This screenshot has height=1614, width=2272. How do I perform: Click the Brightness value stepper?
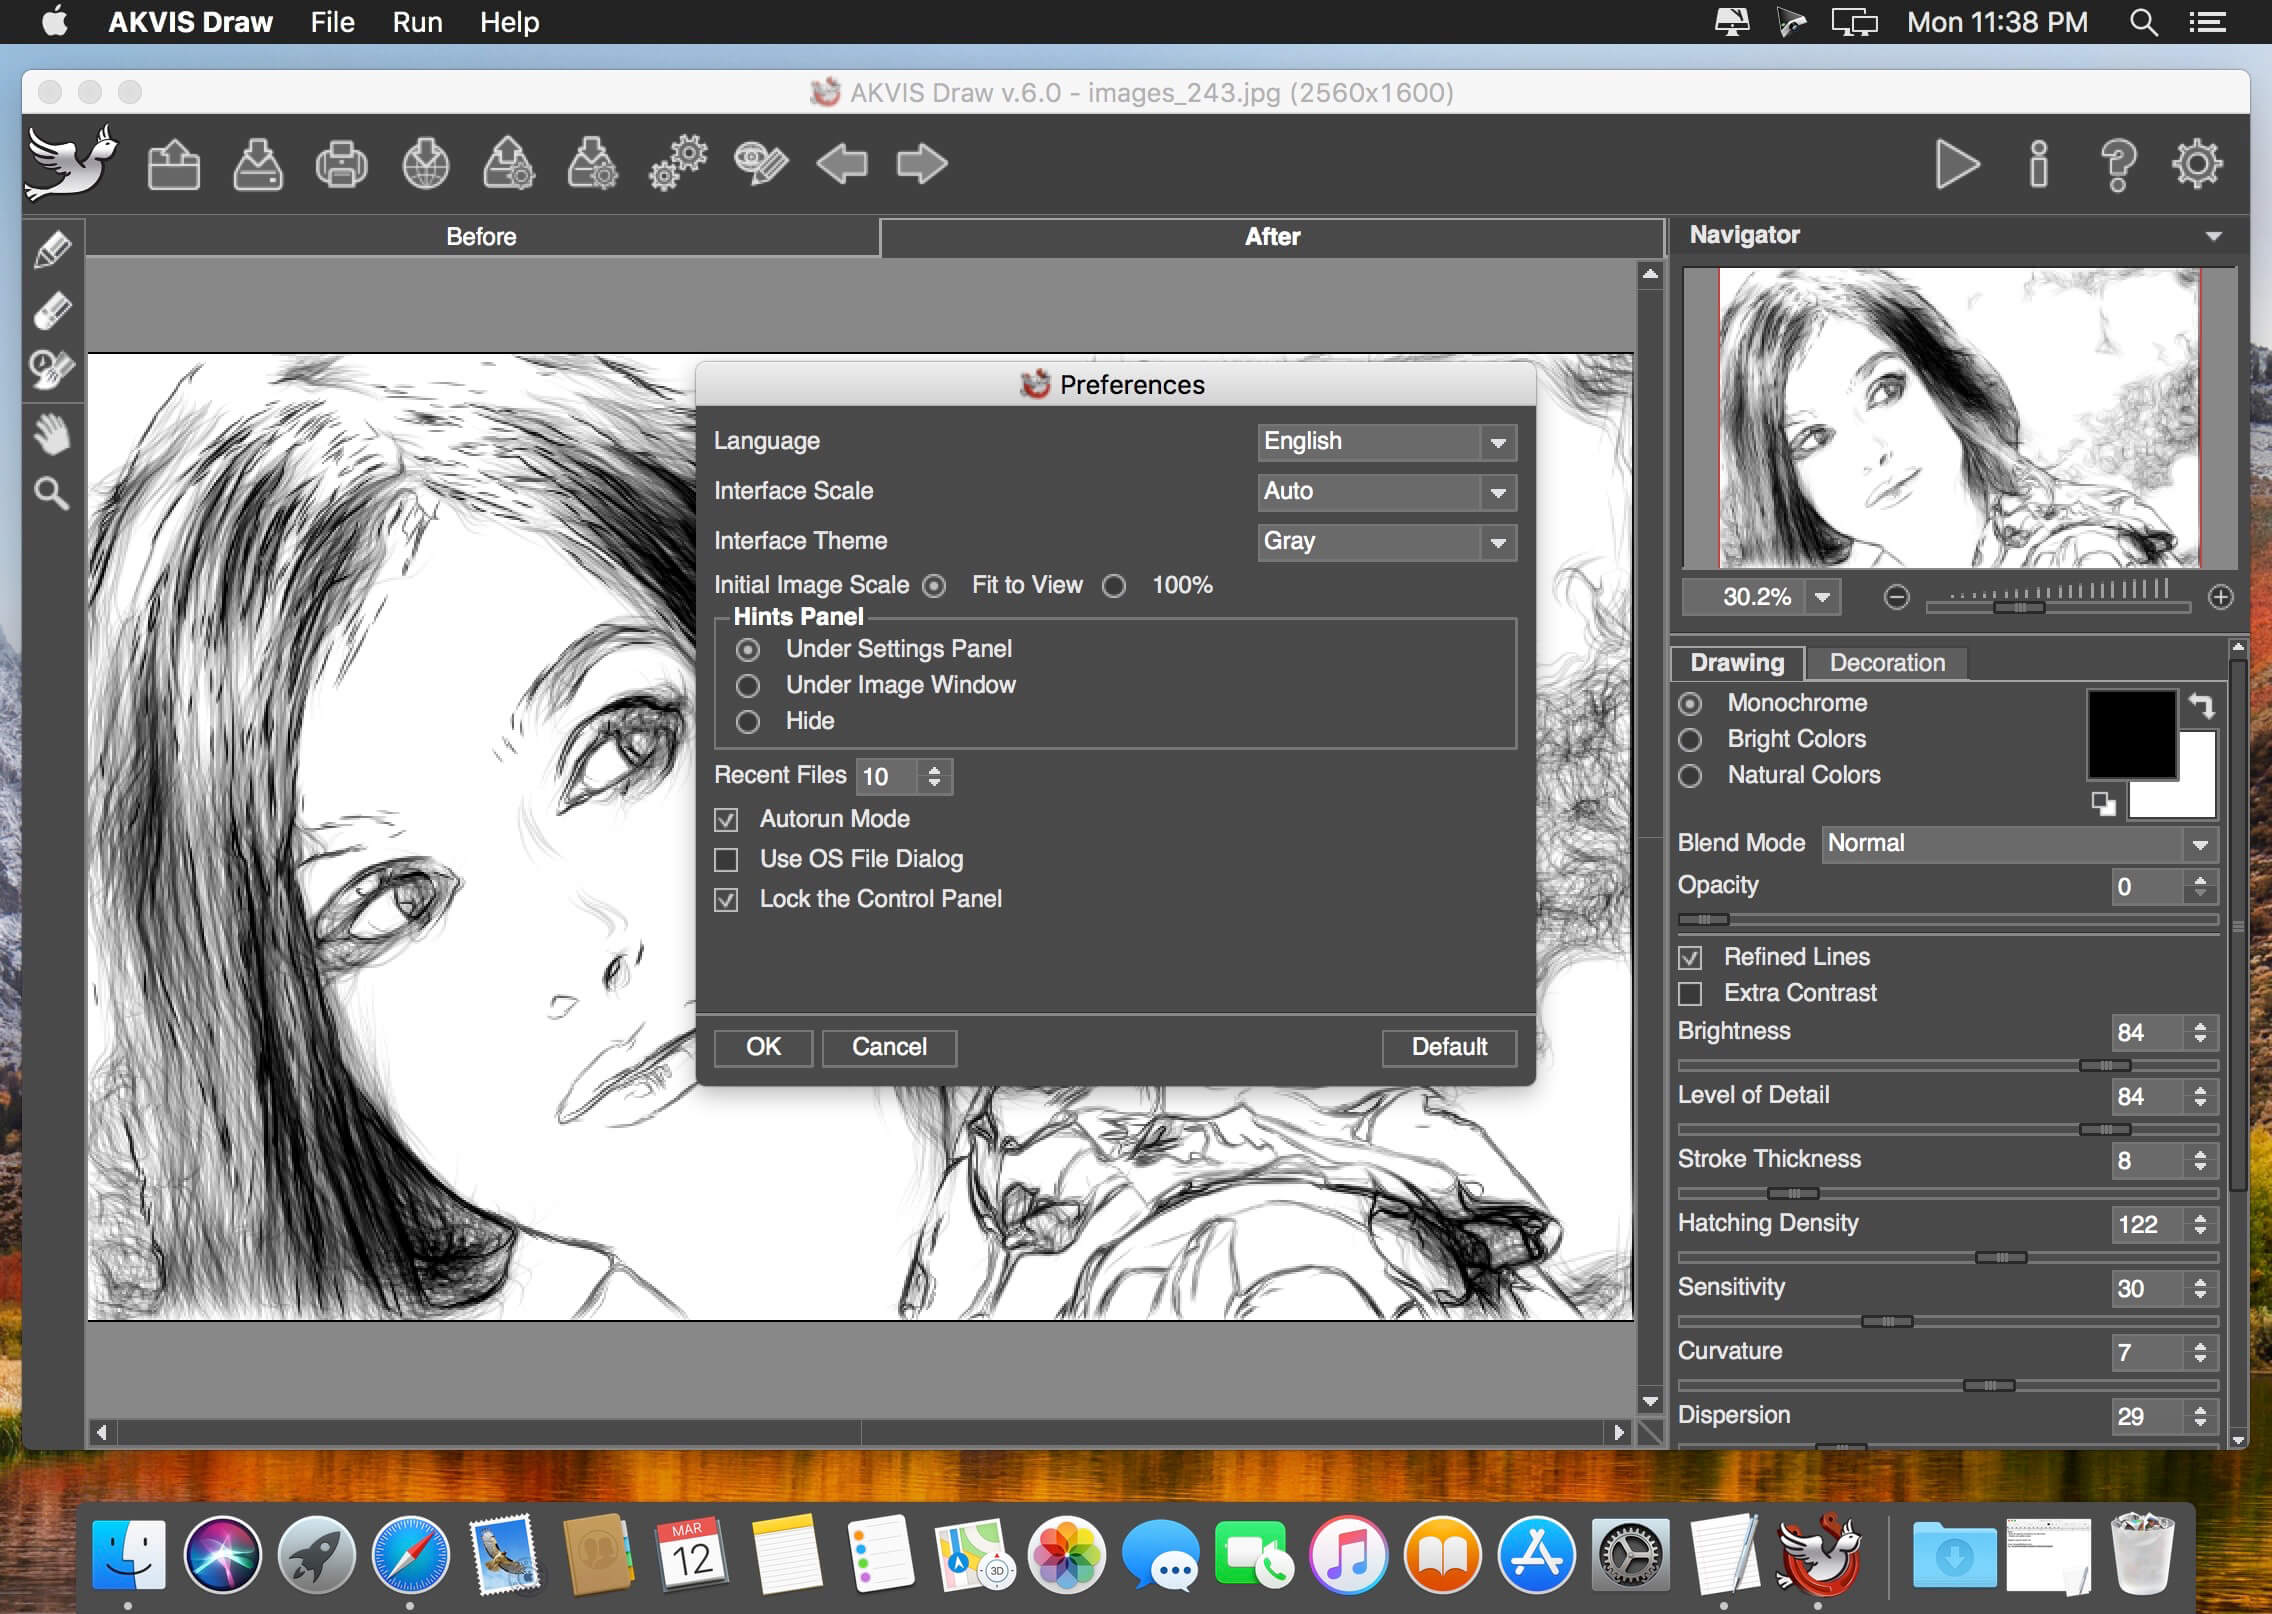click(x=2200, y=1033)
